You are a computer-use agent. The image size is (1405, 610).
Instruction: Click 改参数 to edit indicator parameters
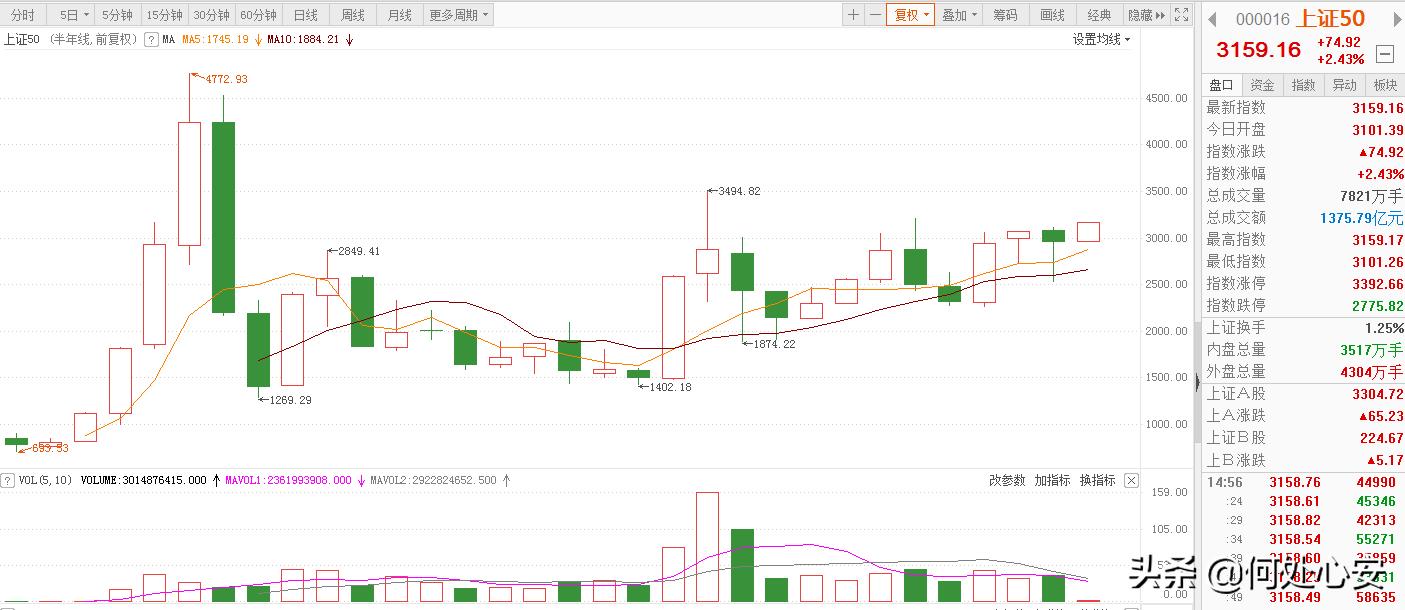click(x=1007, y=480)
